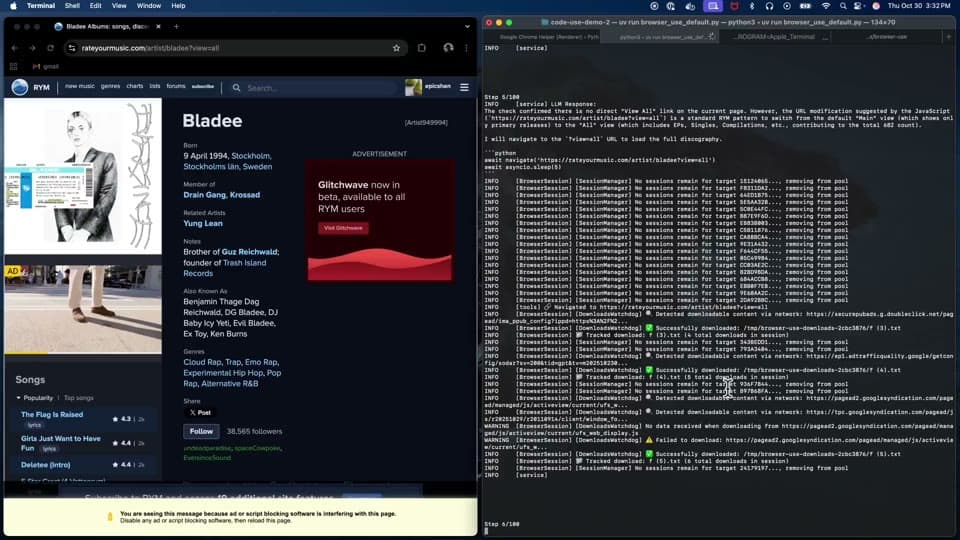Select the Apple_Terminal tab
960x540 pixels.
pyautogui.click(x=775, y=37)
